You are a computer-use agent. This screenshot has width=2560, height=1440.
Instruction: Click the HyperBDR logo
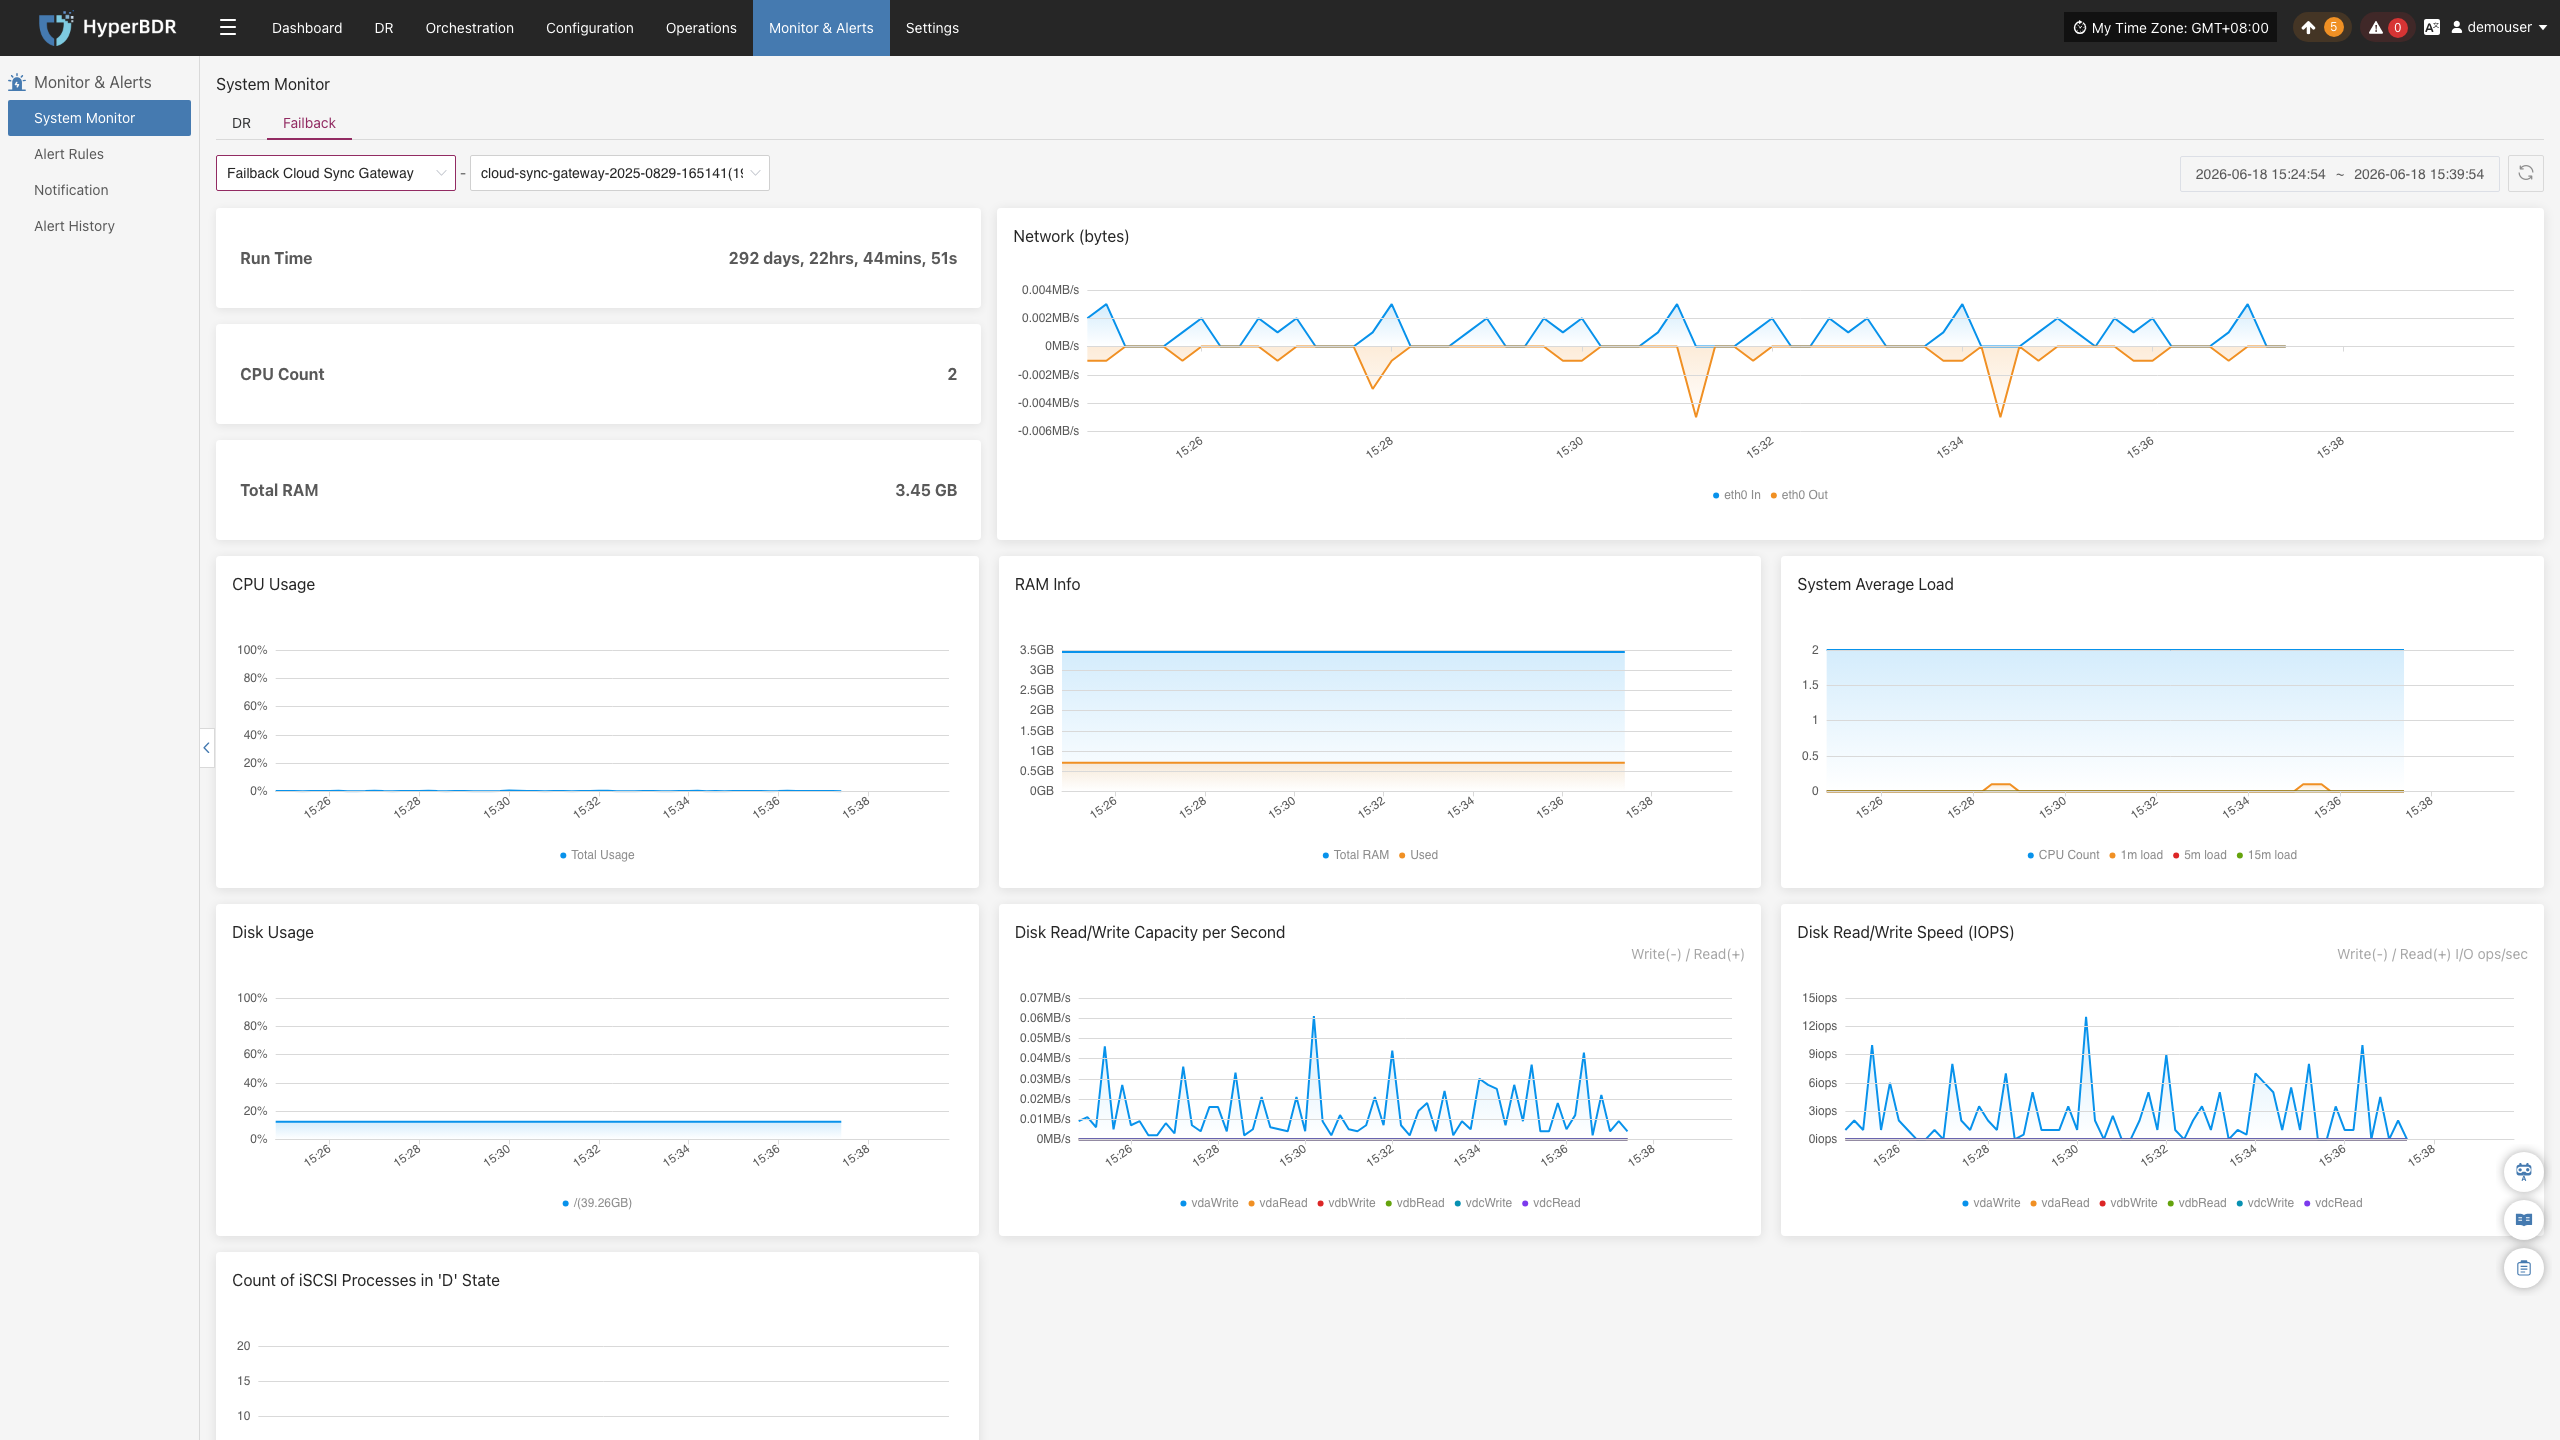107,27
